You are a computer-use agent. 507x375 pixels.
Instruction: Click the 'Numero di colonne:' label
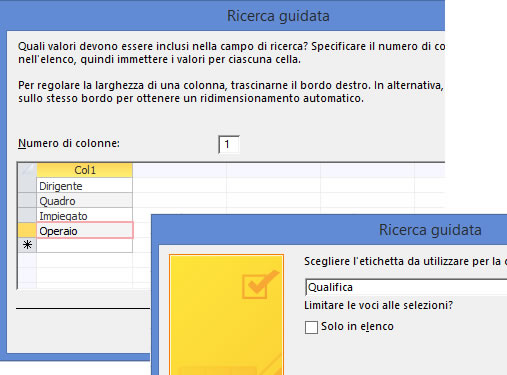[x=69, y=143]
